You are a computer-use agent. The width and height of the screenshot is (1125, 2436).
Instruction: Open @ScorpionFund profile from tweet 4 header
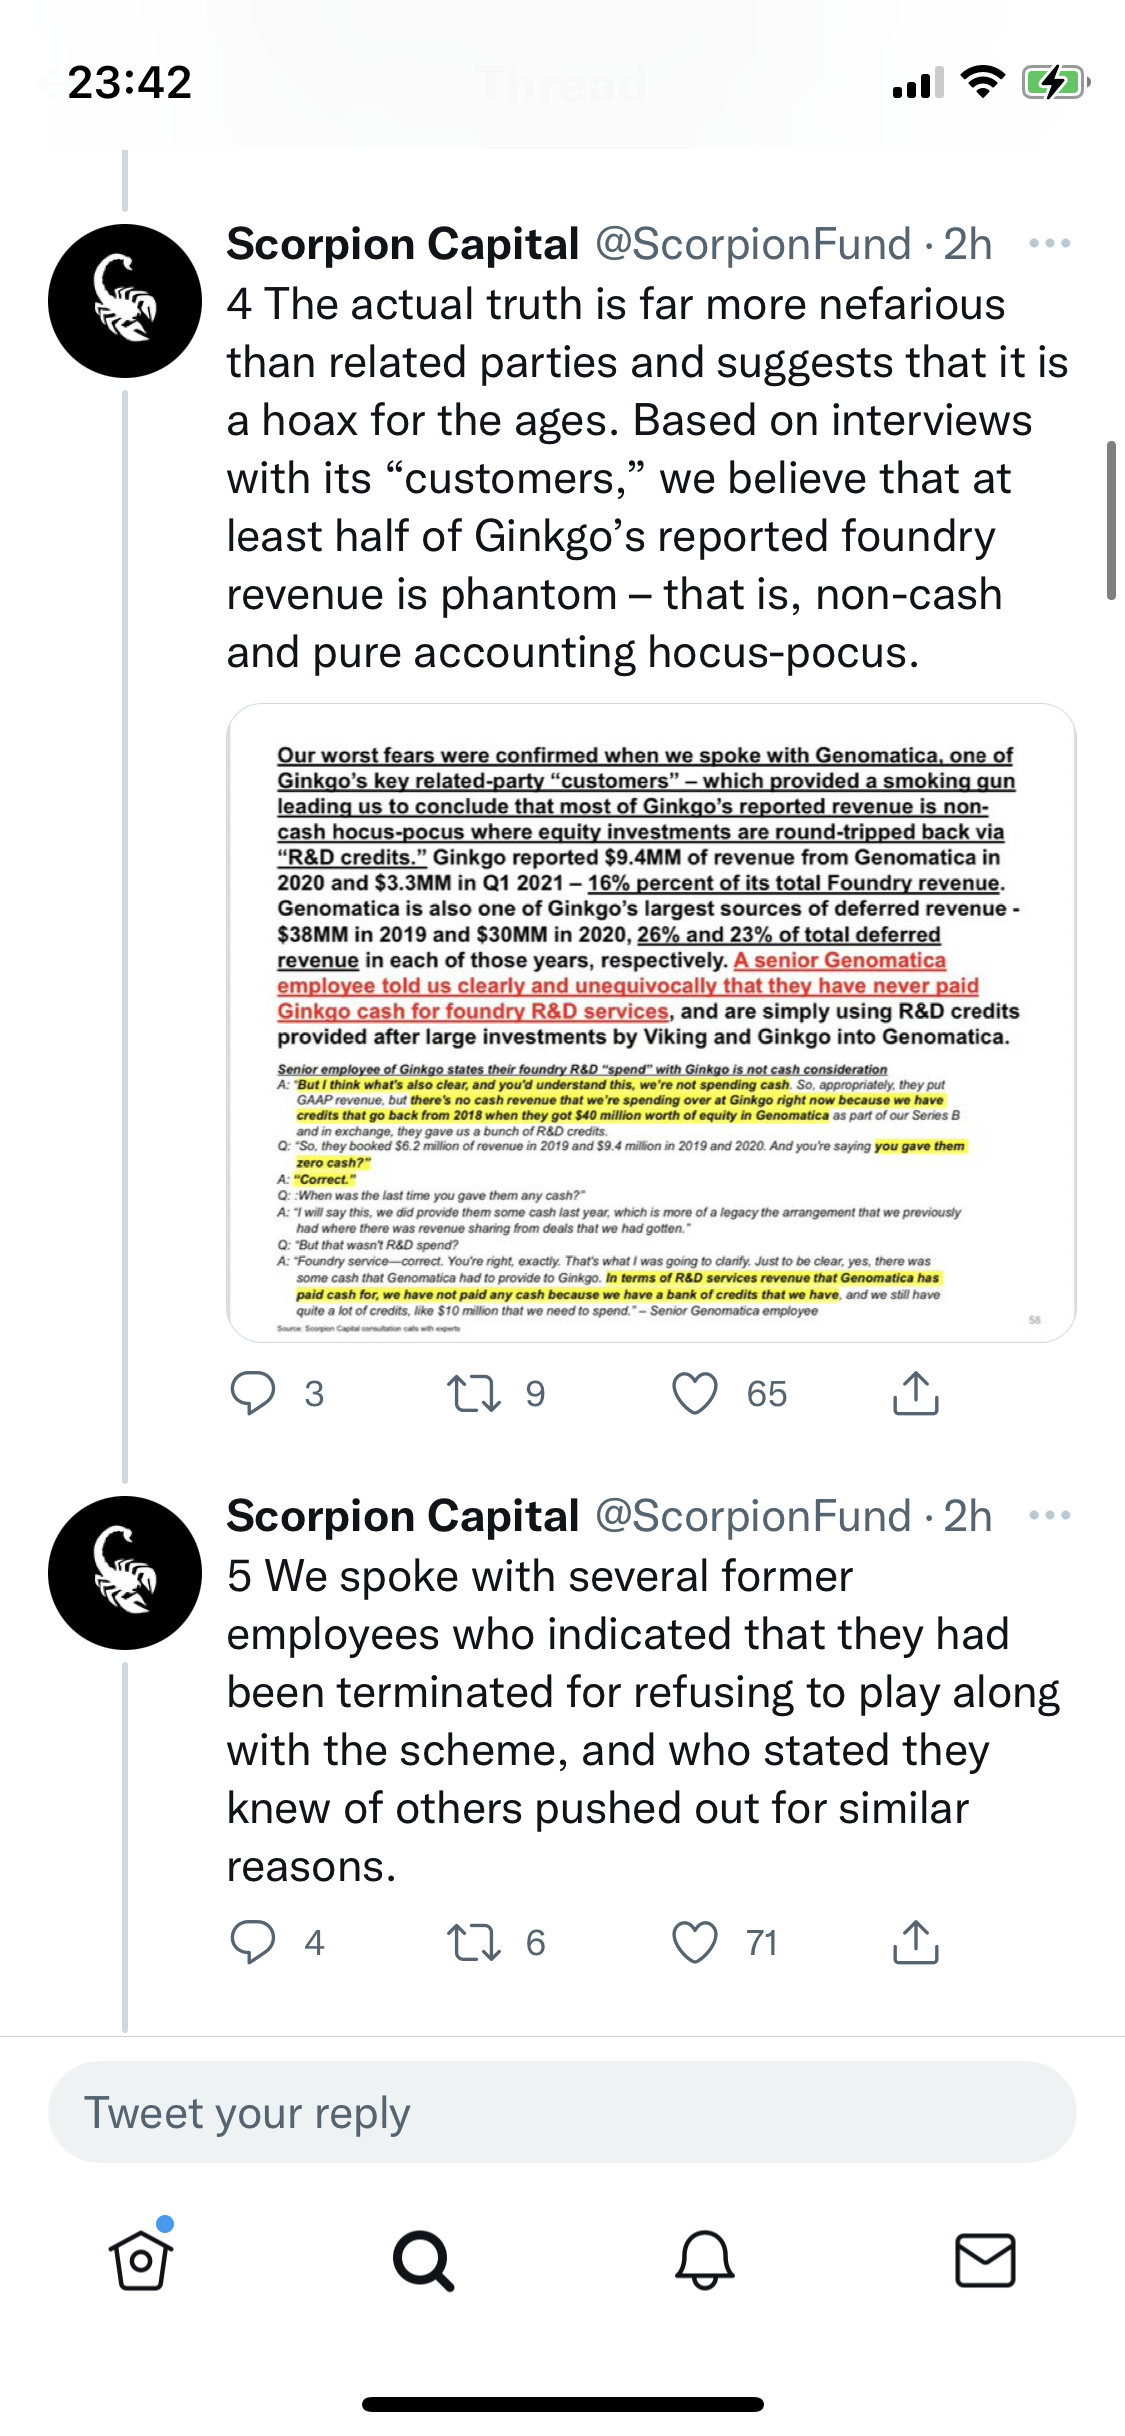pyautogui.click(x=753, y=244)
